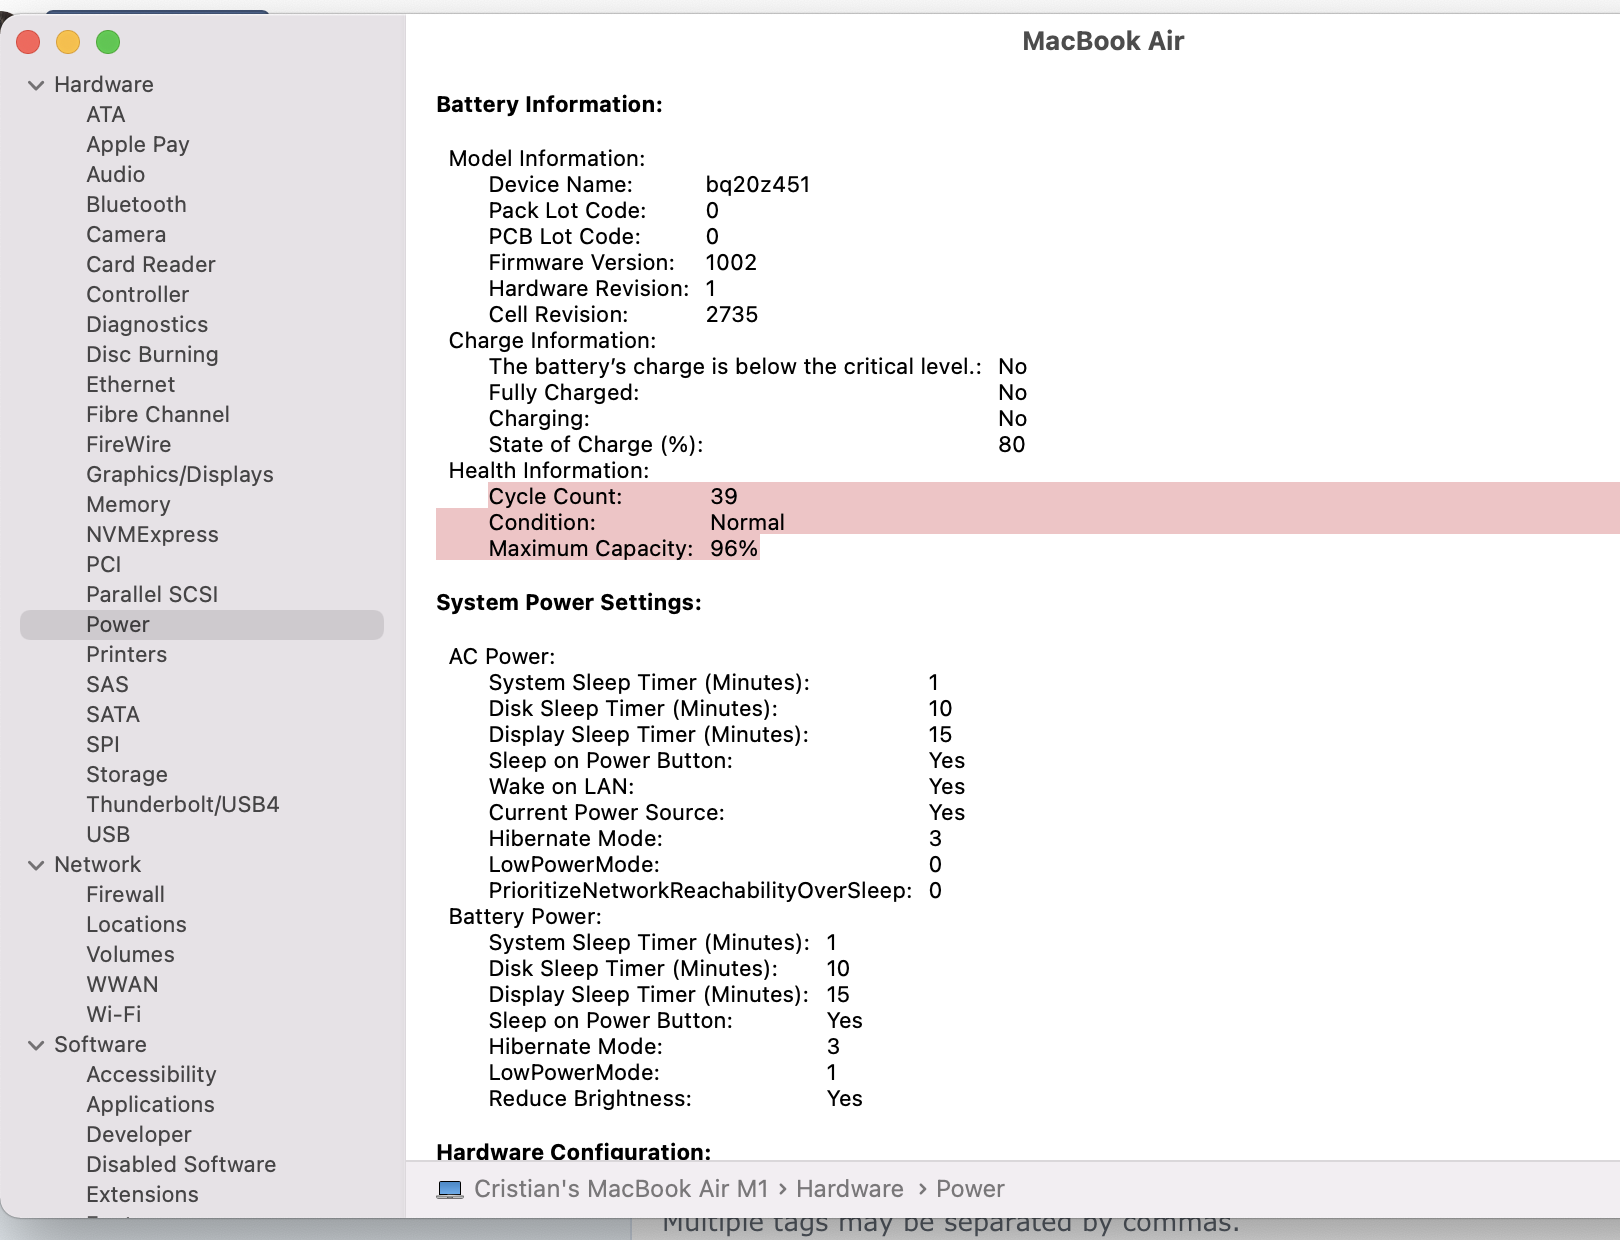Collapse the Hardware section
The height and width of the screenshot is (1240, 1620).
[x=36, y=85]
